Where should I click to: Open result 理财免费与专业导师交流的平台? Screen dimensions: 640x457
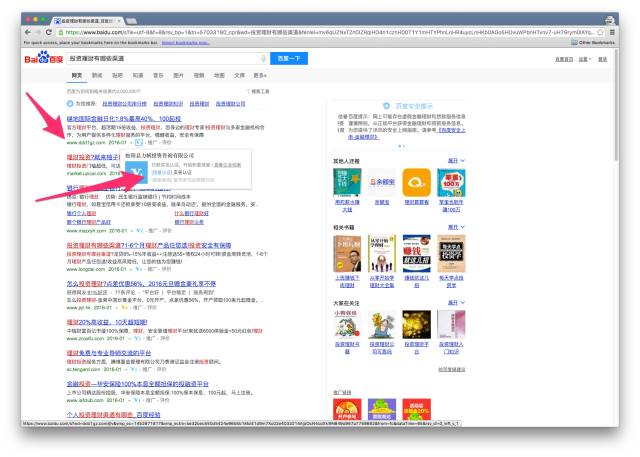coord(109,353)
